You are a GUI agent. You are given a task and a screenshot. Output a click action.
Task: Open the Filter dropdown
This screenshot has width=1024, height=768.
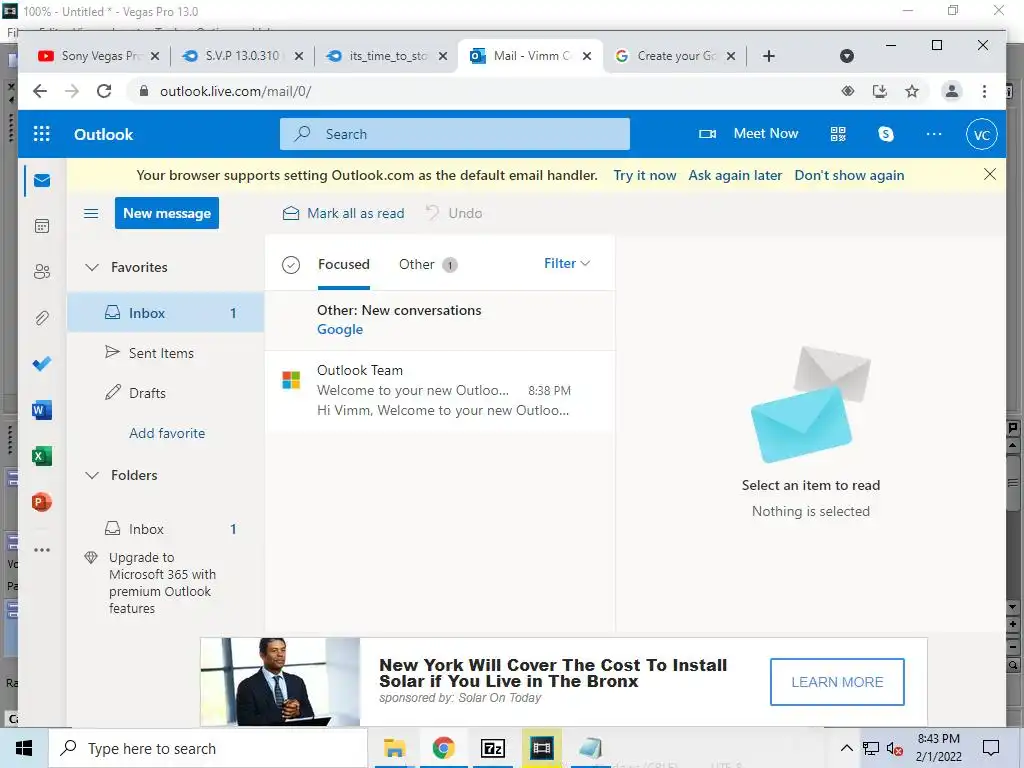[567, 263]
